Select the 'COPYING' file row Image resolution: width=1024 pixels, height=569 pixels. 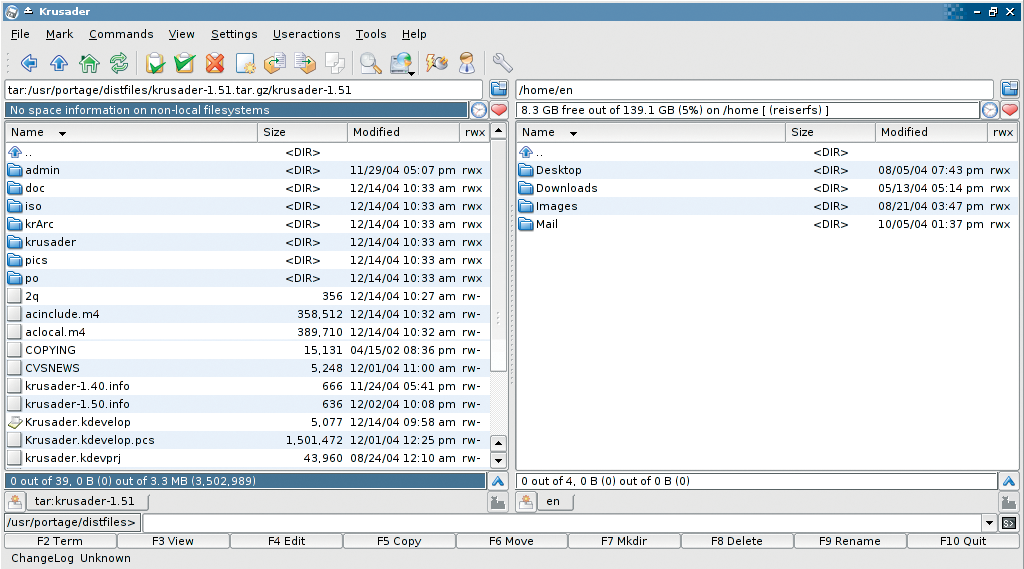pos(248,350)
